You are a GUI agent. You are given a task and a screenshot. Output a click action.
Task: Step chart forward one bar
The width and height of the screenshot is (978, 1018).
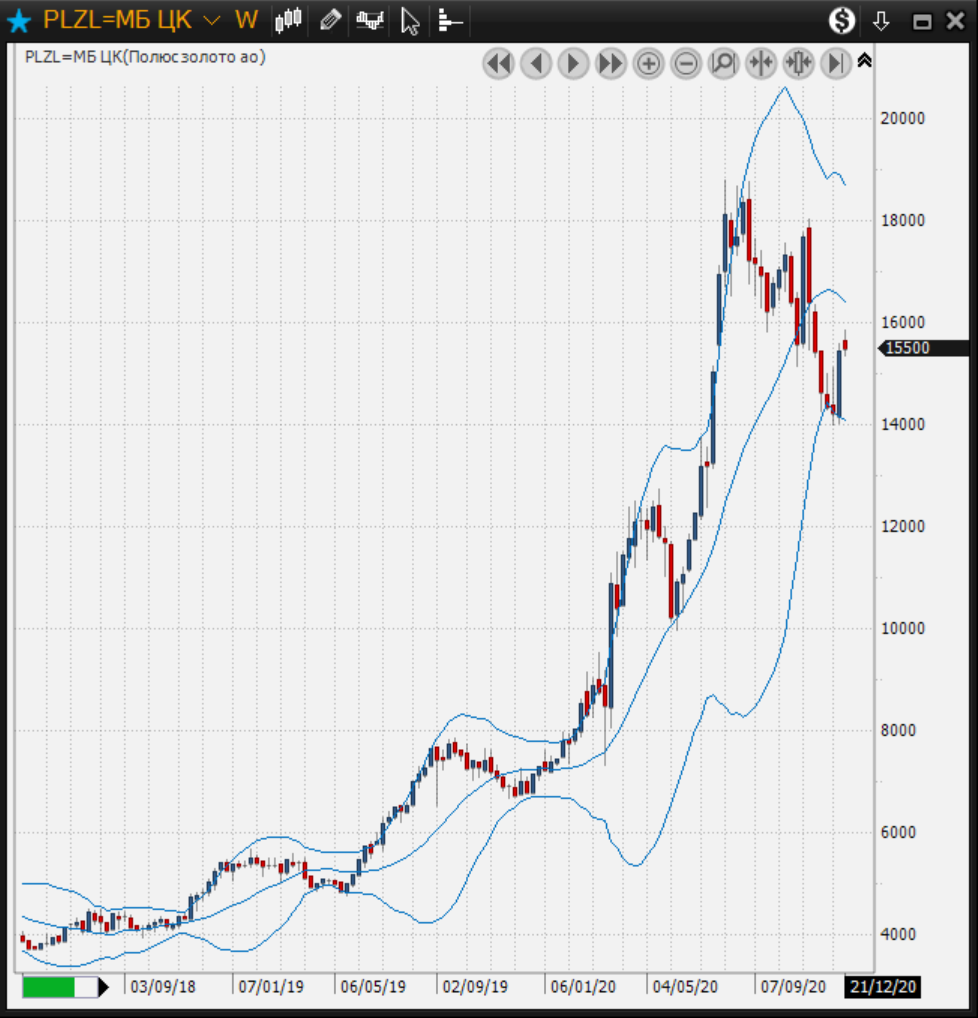point(573,64)
